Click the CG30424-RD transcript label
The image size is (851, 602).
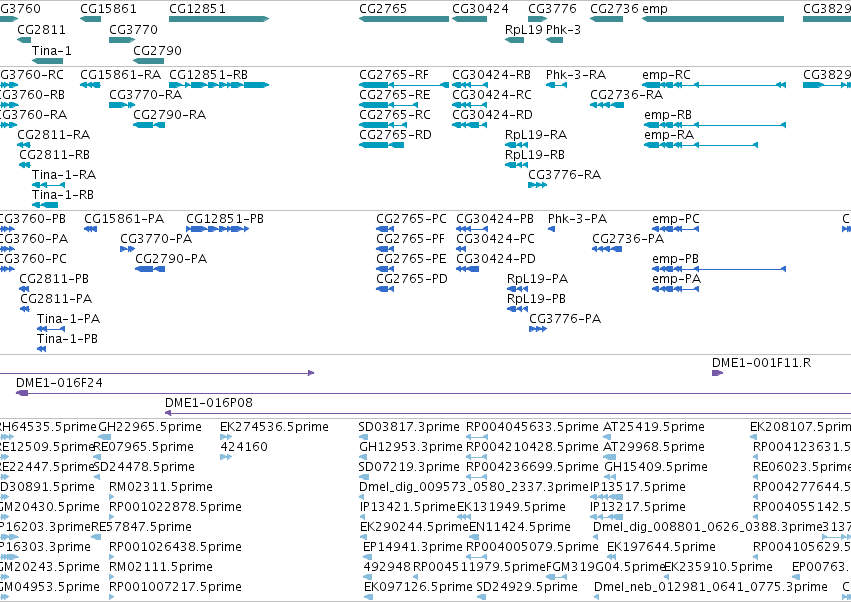(492, 115)
